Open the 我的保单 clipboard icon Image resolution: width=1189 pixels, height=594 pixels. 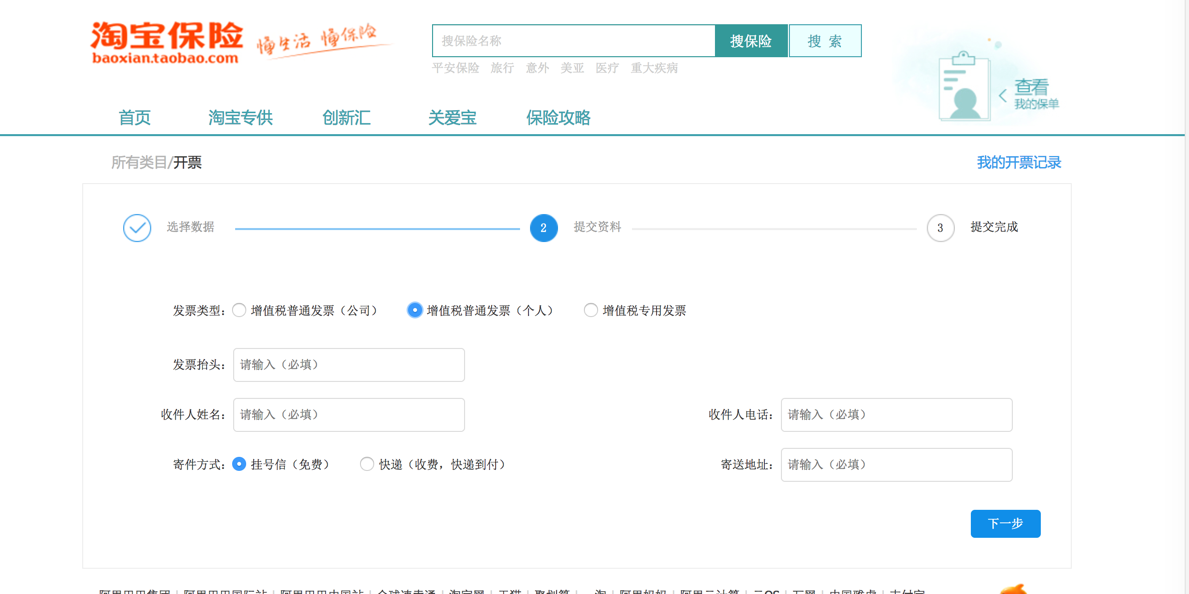(964, 86)
